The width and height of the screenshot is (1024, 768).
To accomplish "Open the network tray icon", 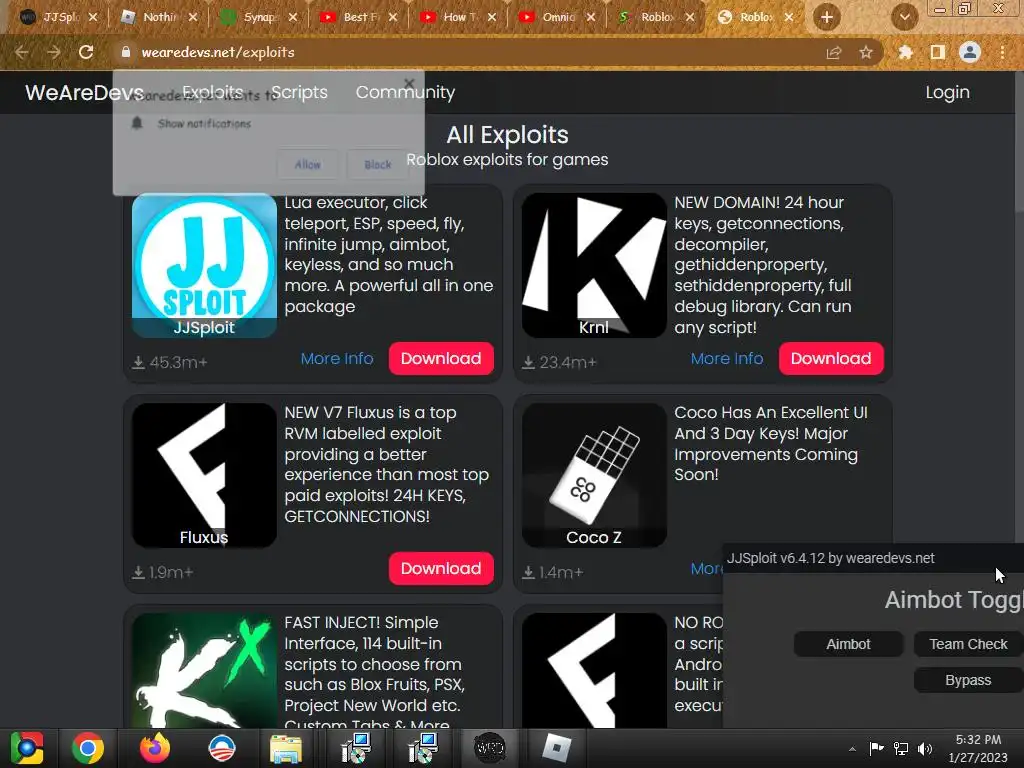I will [901, 749].
